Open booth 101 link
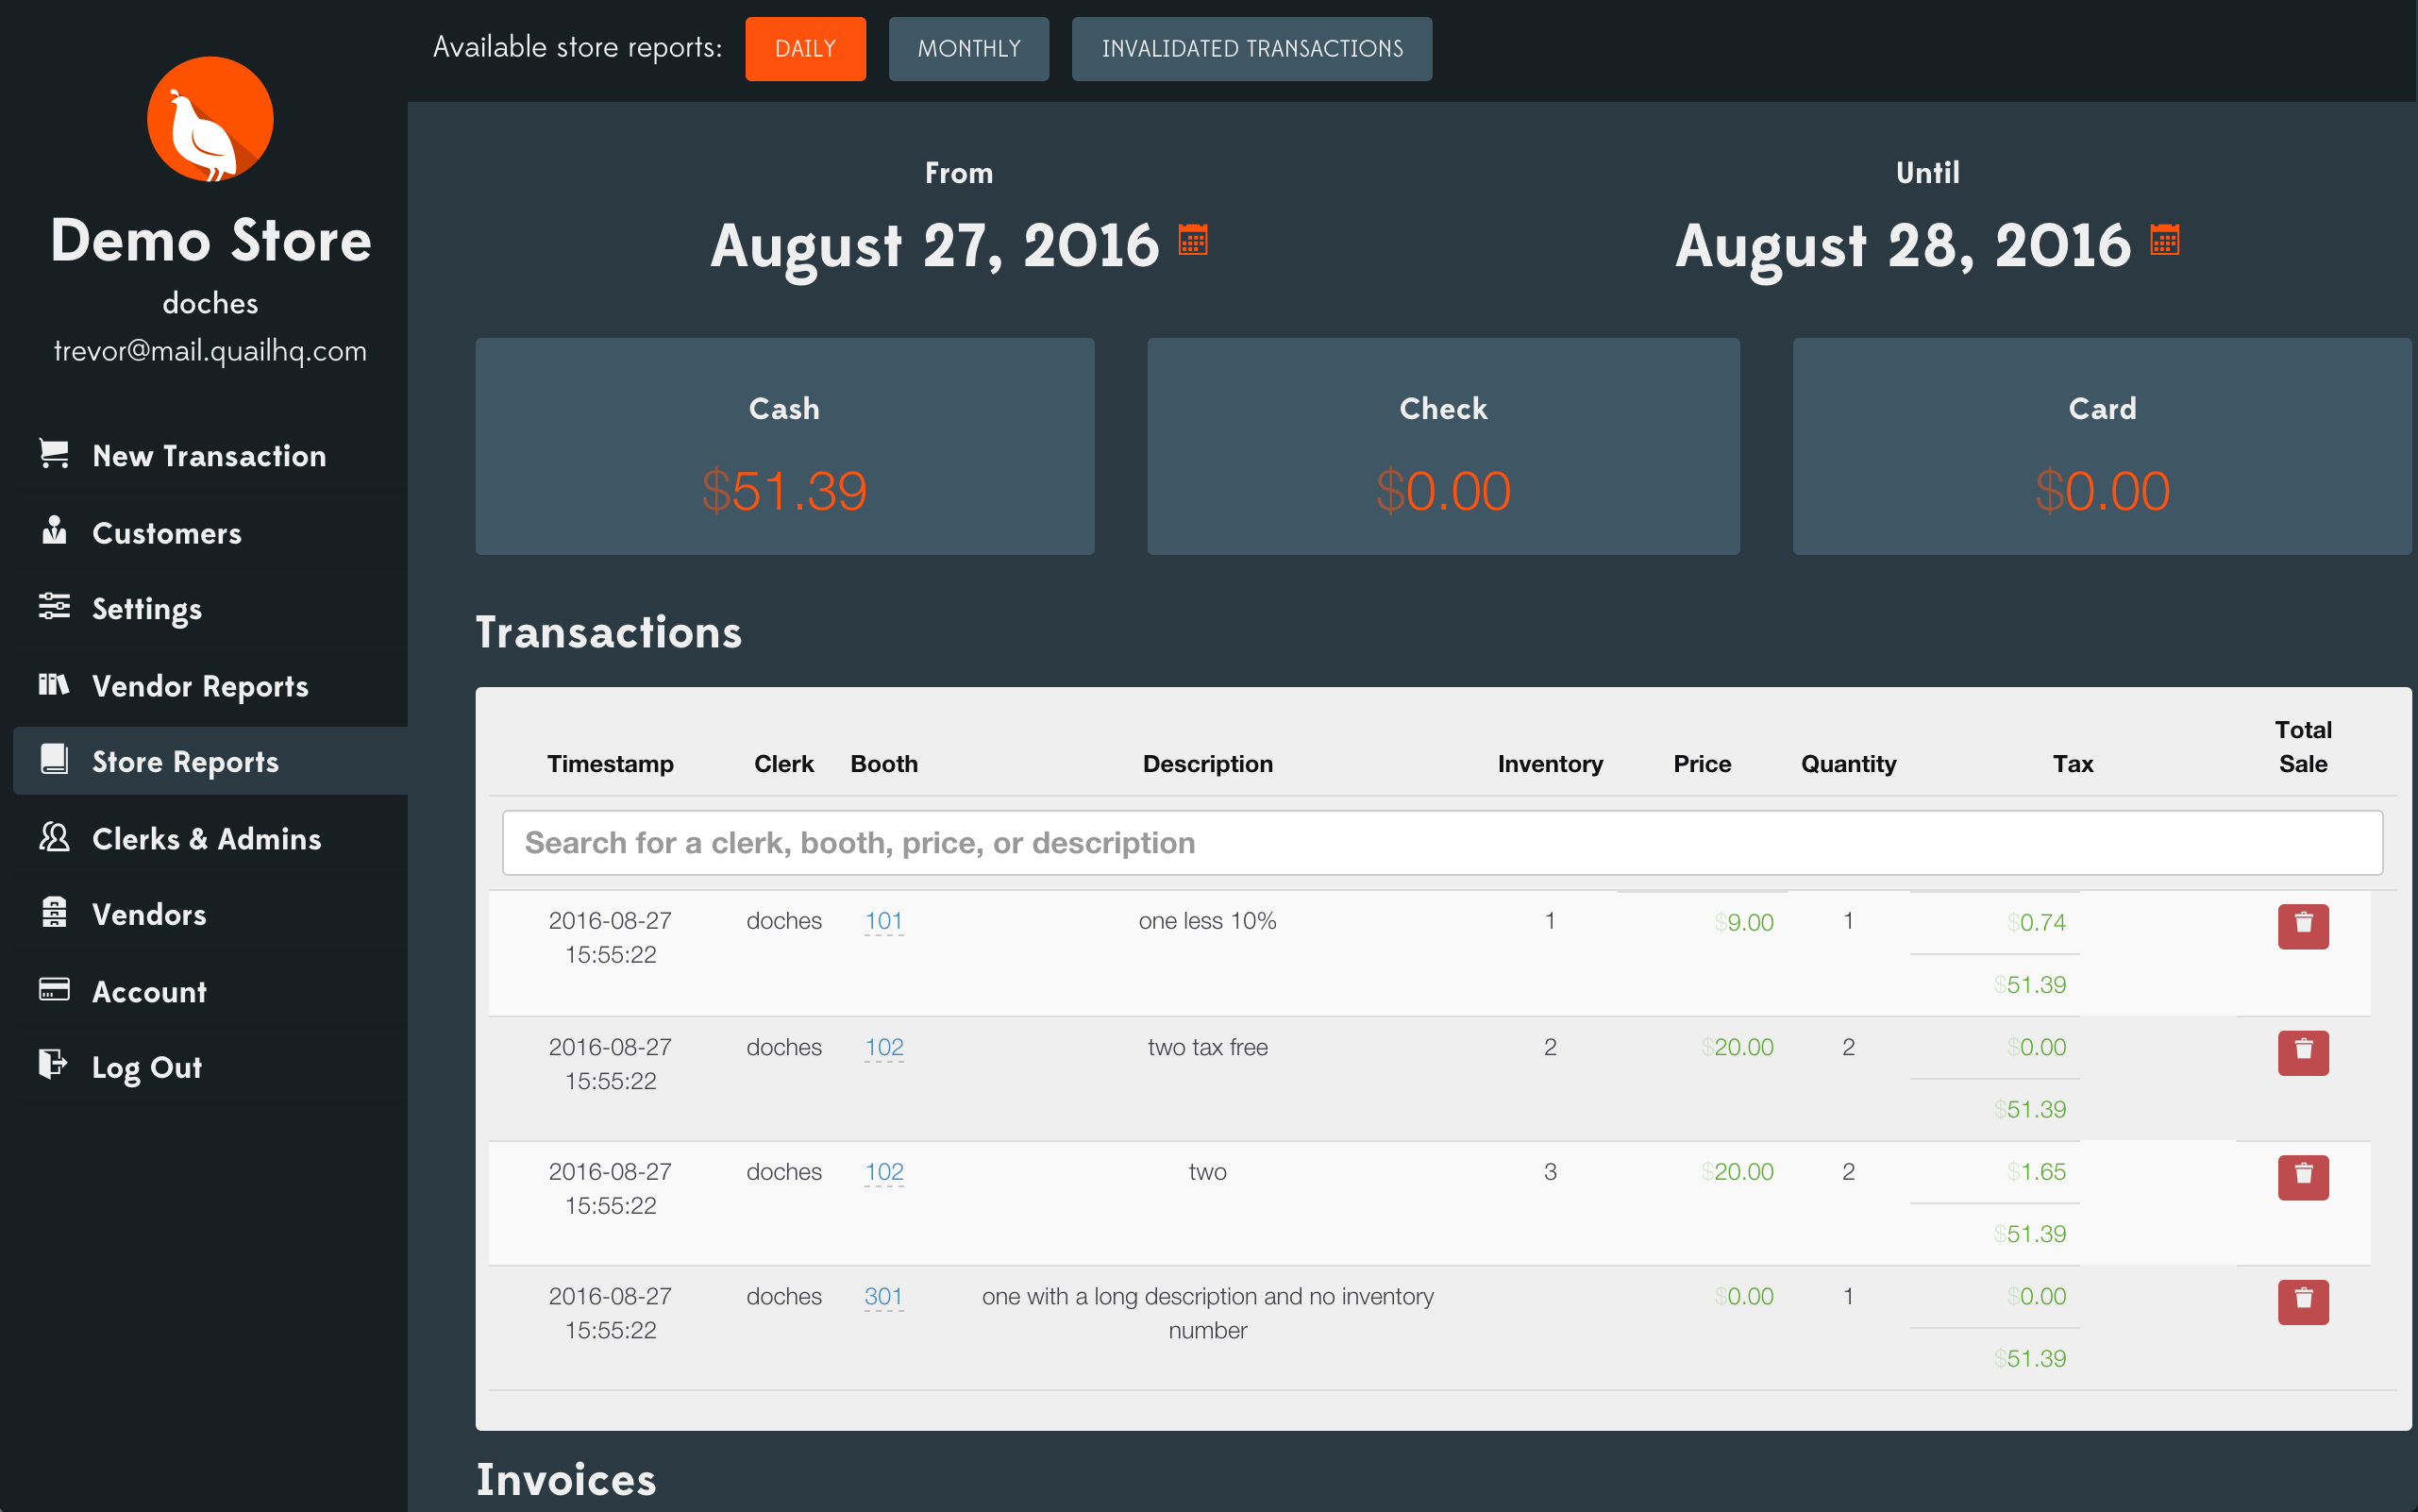The height and width of the screenshot is (1512, 2418). (x=883, y=920)
